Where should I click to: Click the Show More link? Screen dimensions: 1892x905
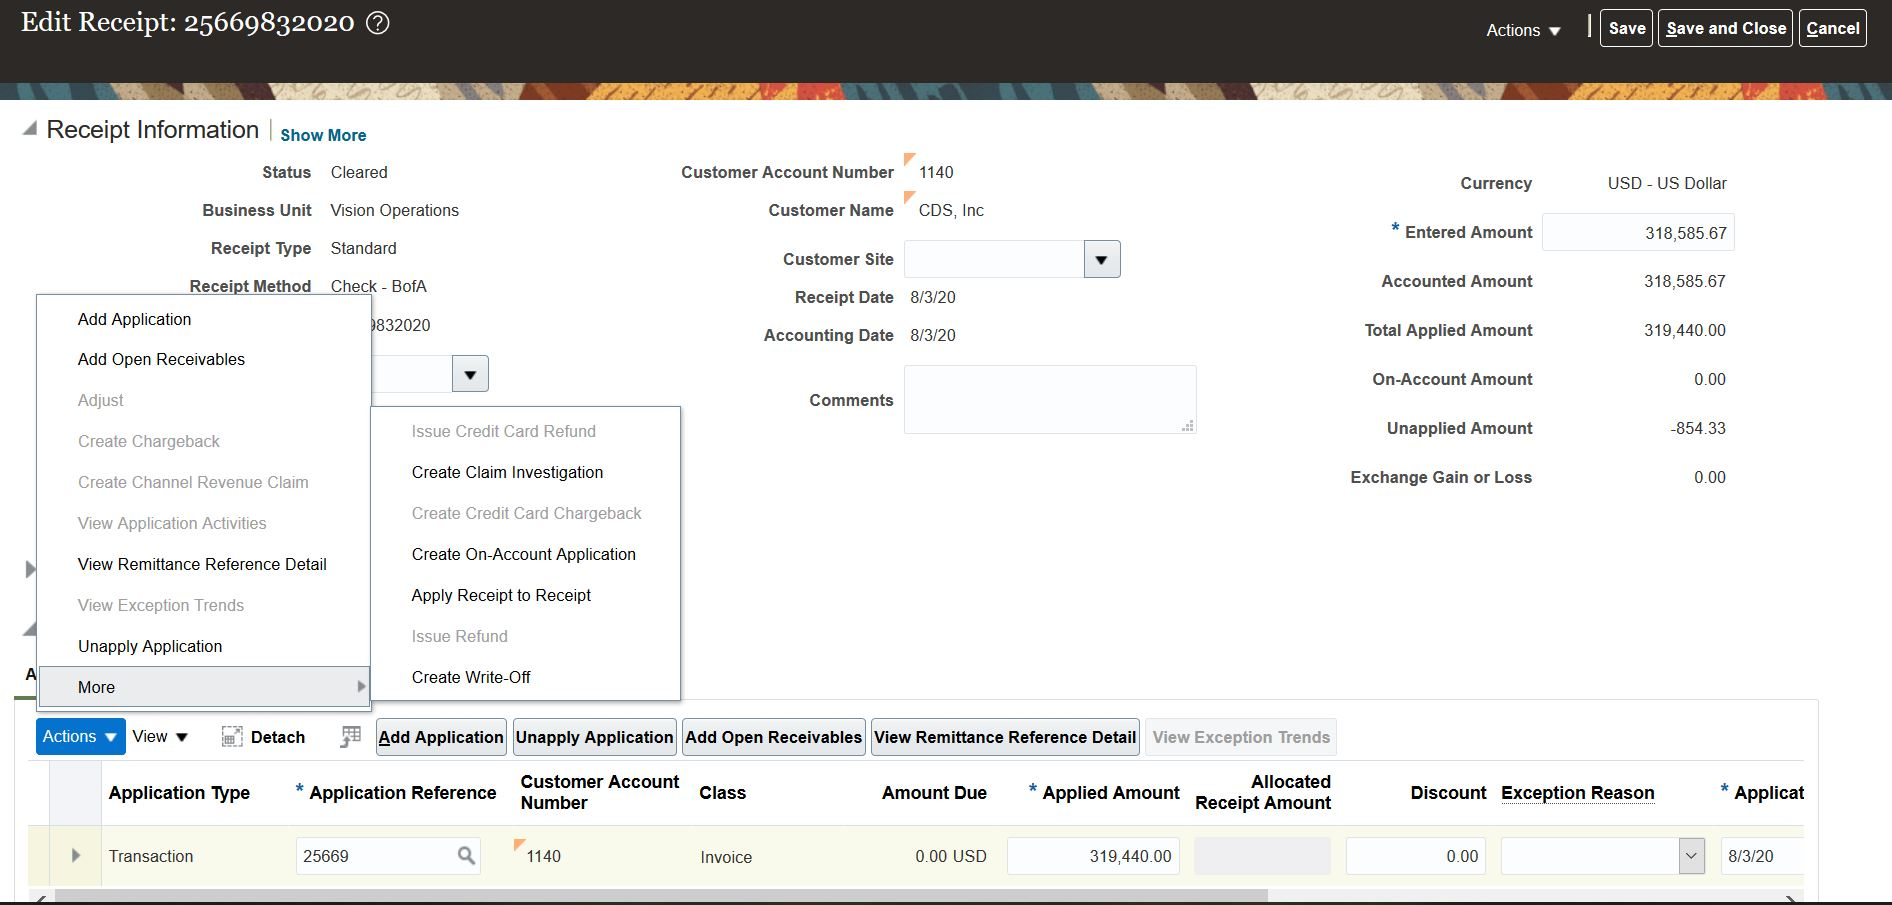(x=323, y=135)
